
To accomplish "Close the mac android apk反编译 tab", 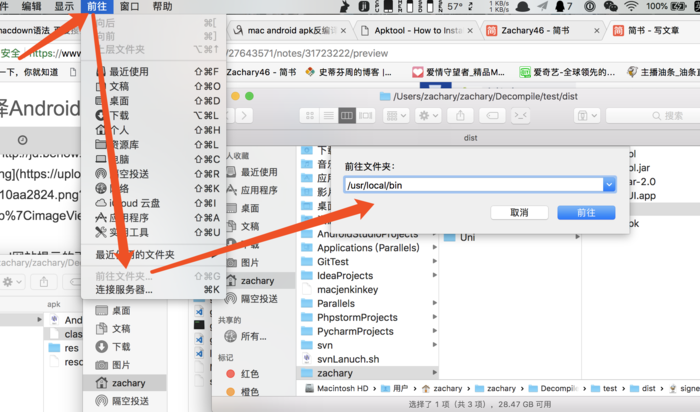I will (x=343, y=31).
